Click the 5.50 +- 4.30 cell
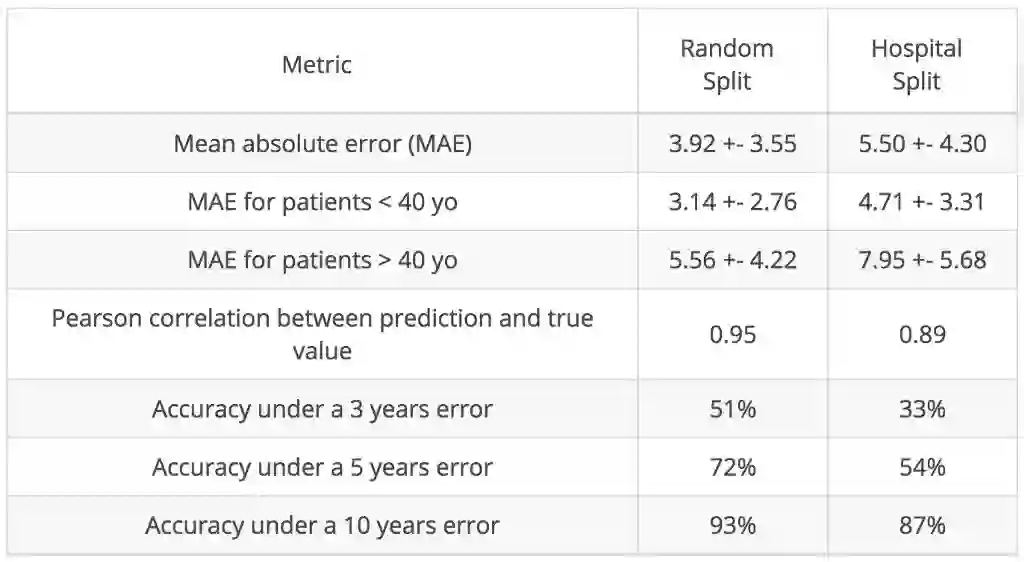This screenshot has height=562, width=1024. [922, 143]
